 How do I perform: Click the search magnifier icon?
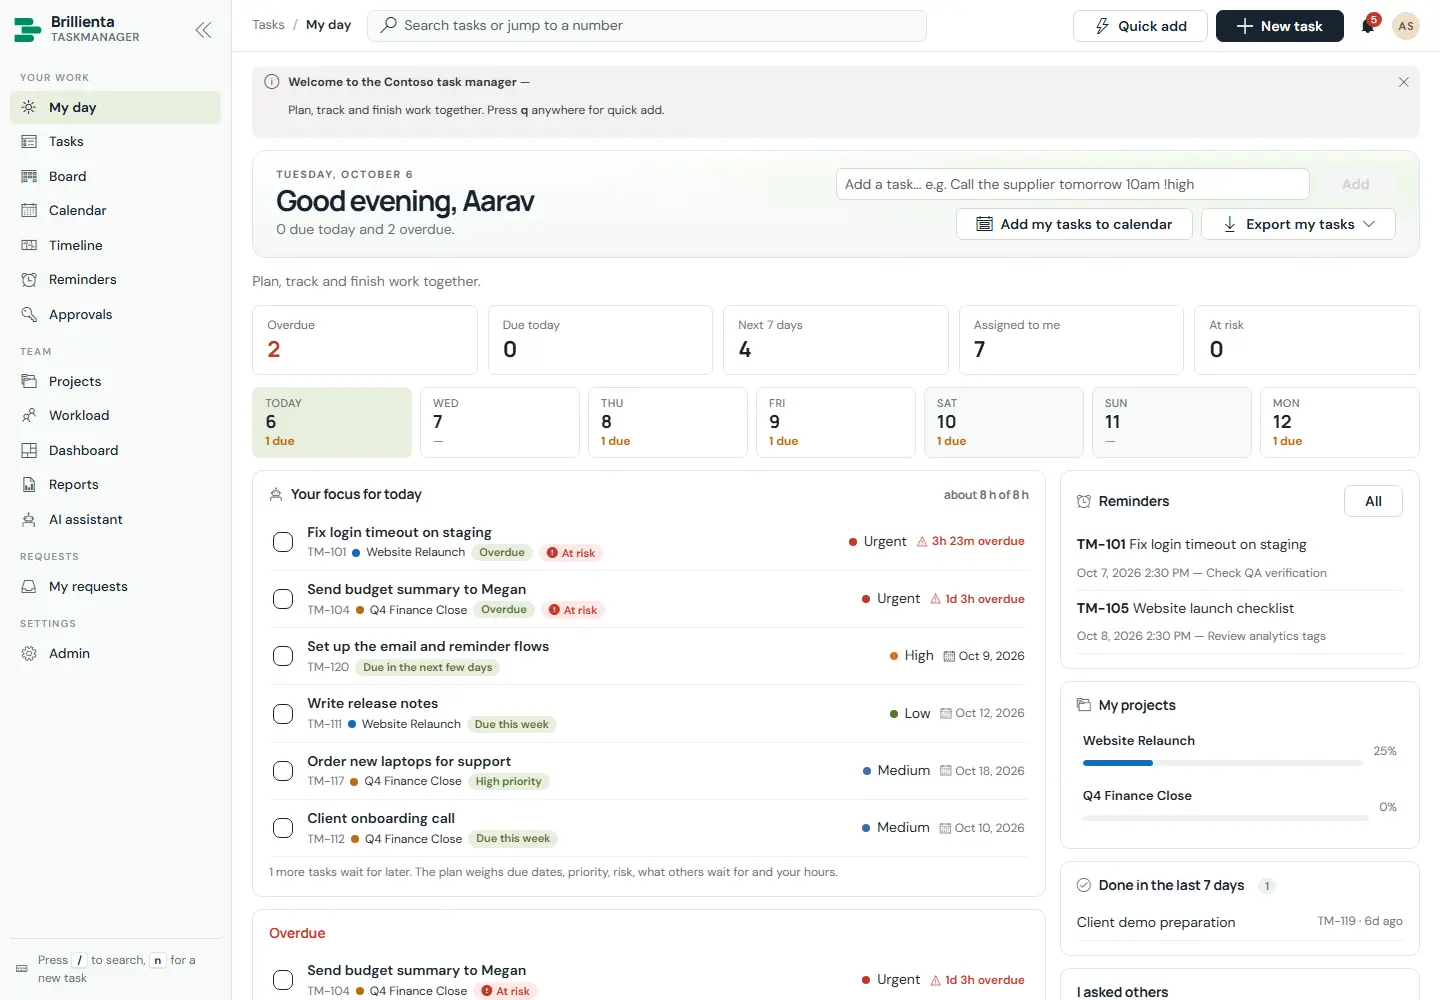pyautogui.click(x=389, y=25)
